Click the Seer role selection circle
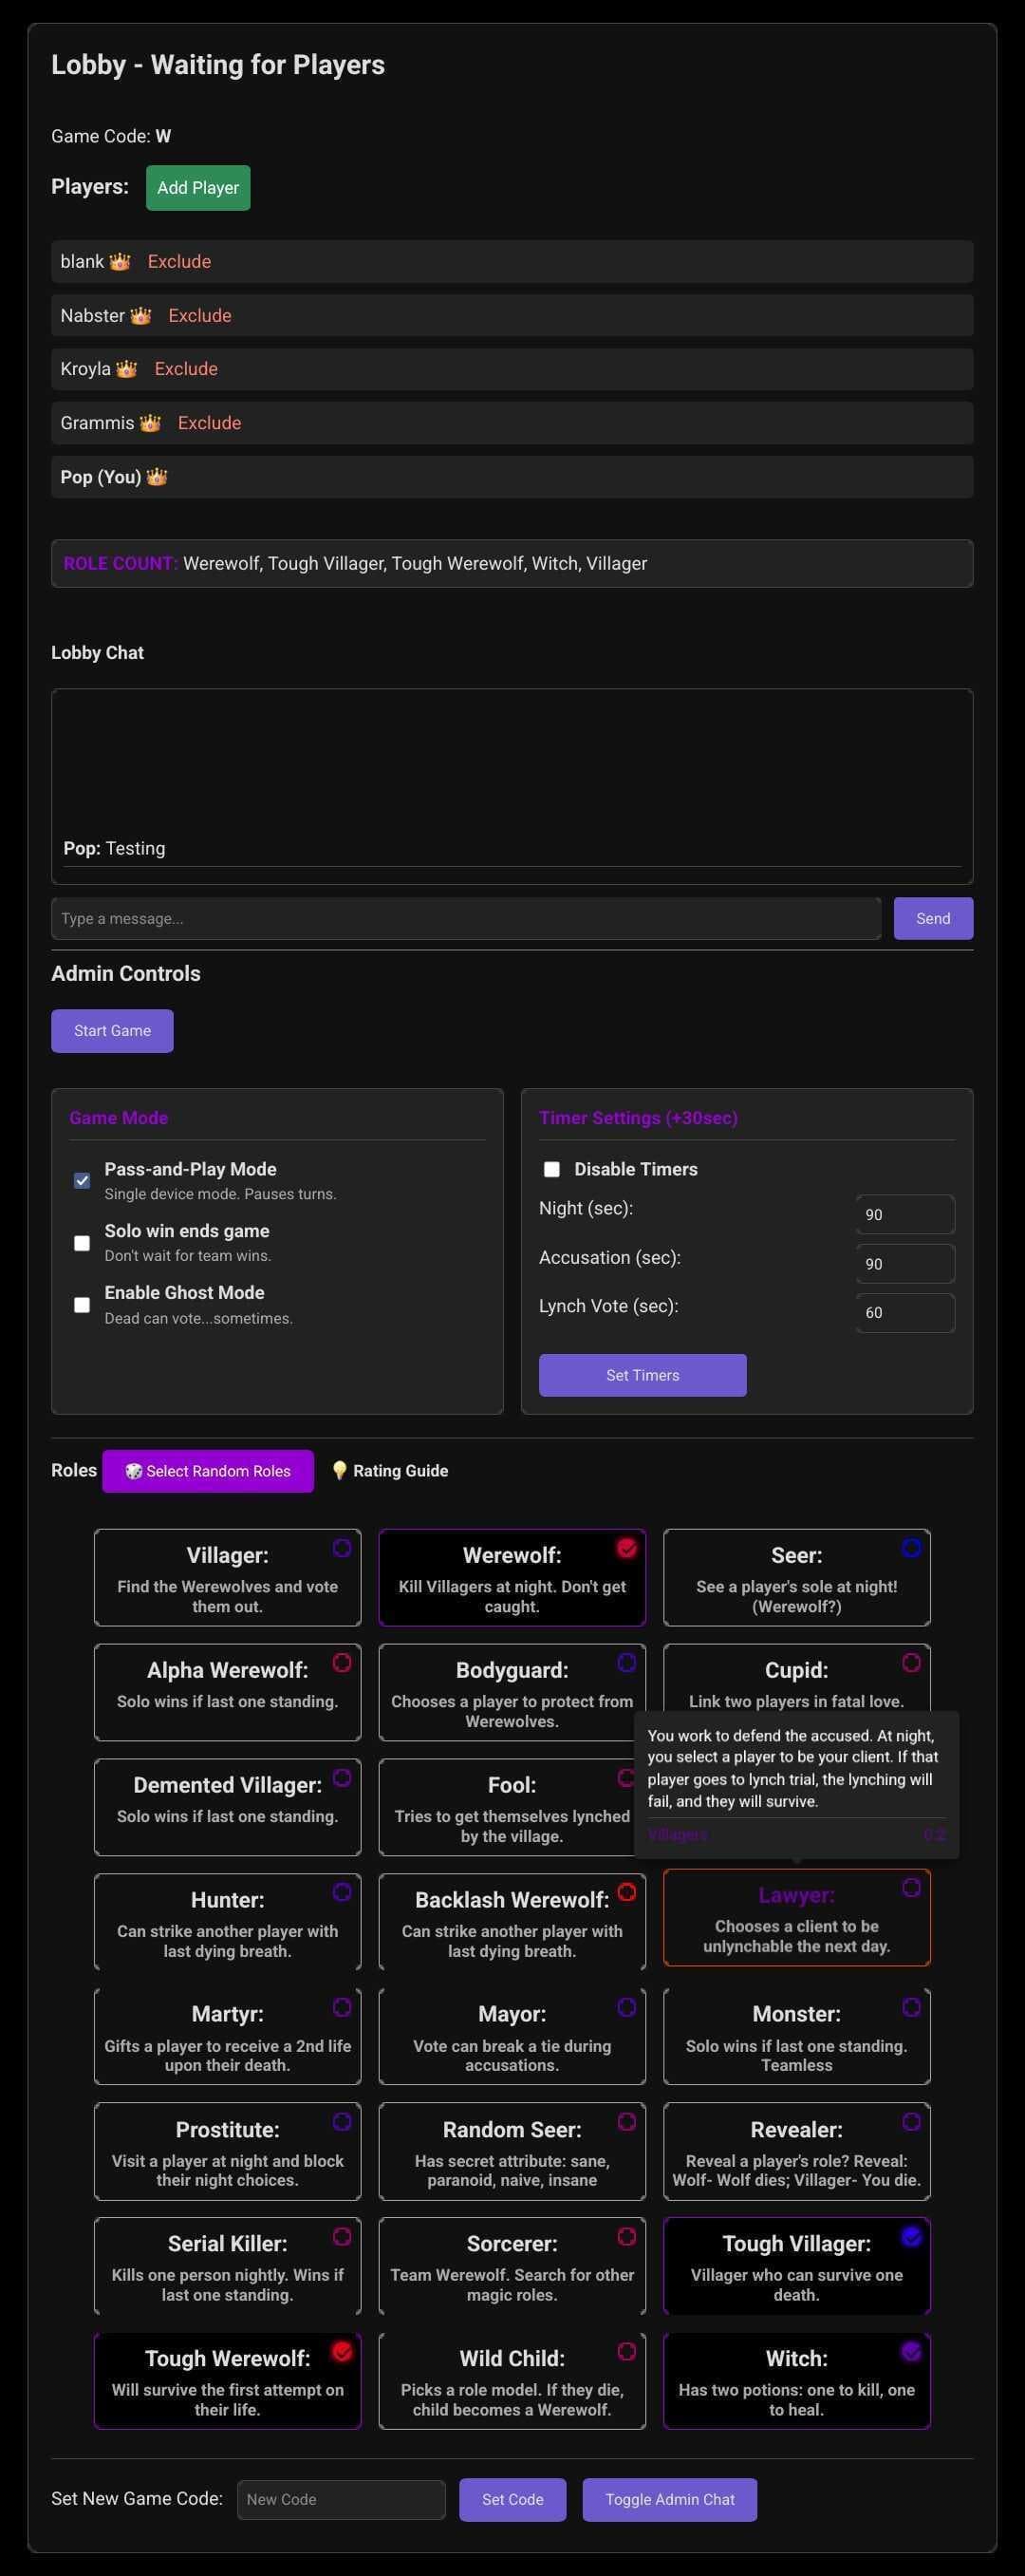The image size is (1025, 2576). [911, 1548]
